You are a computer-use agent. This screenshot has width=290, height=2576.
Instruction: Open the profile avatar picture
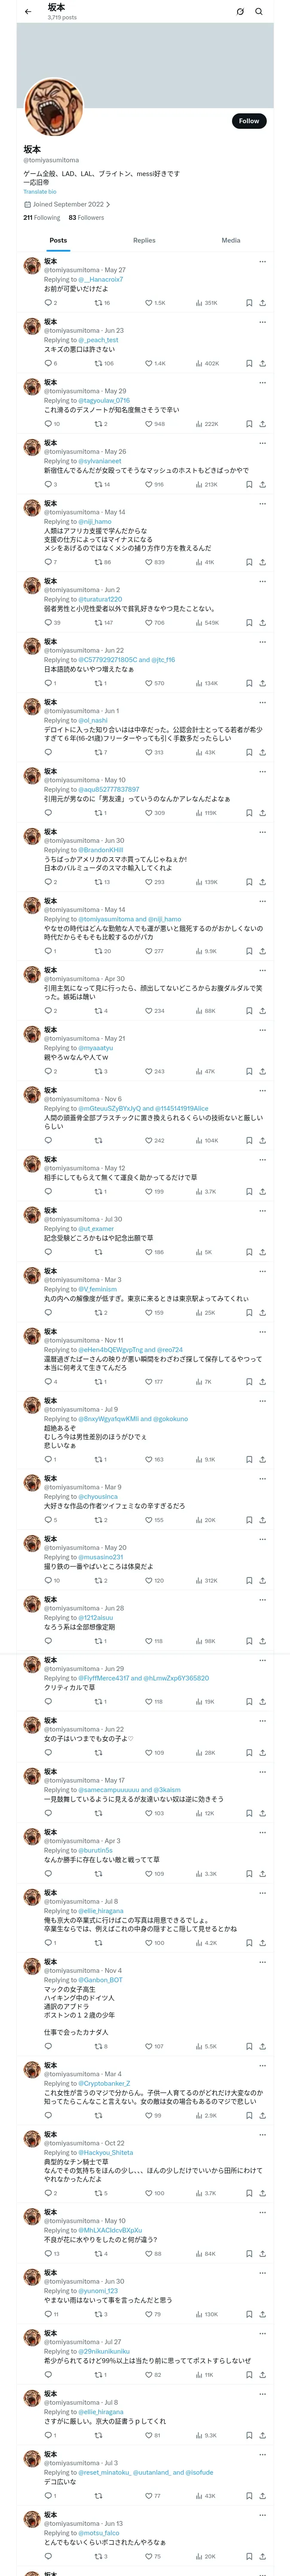[54, 107]
